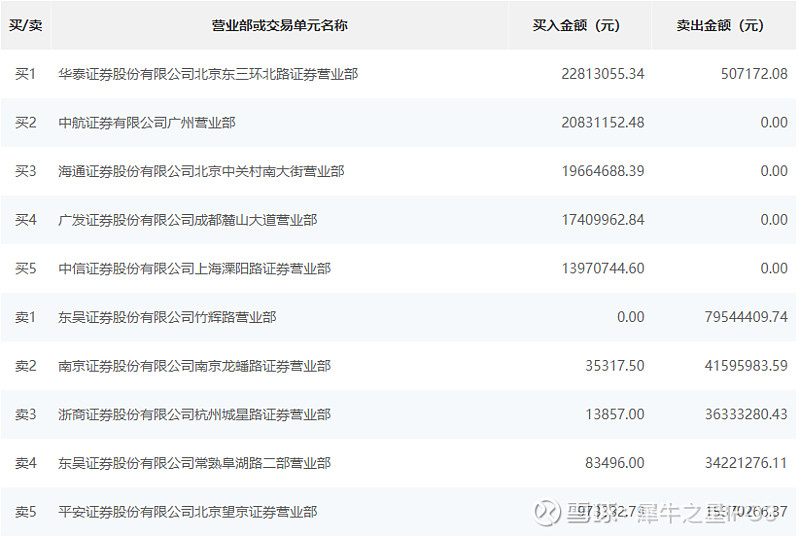
Task: Click sell amount 507172.08
Action: (754, 74)
